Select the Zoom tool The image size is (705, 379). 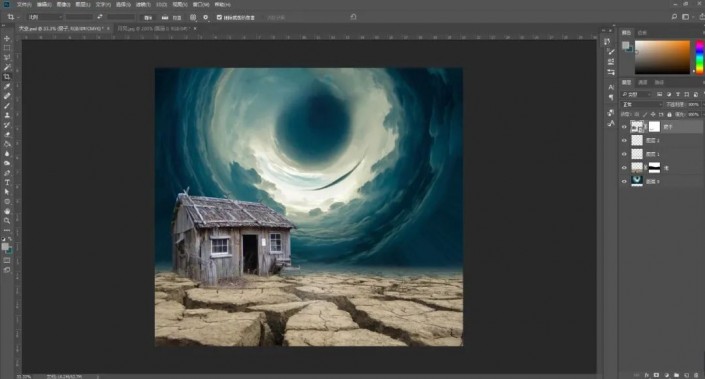pyautogui.click(x=7, y=221)
